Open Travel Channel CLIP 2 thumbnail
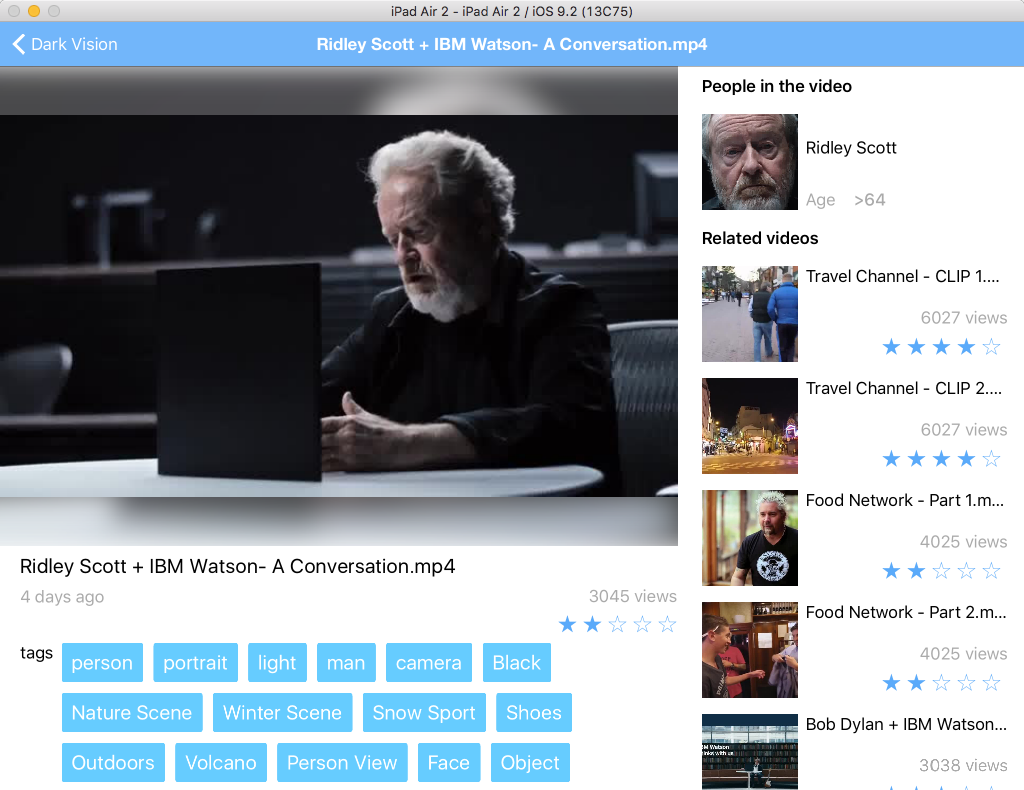The height and width of the screenshot is (790, 1024). click(750, 426)
